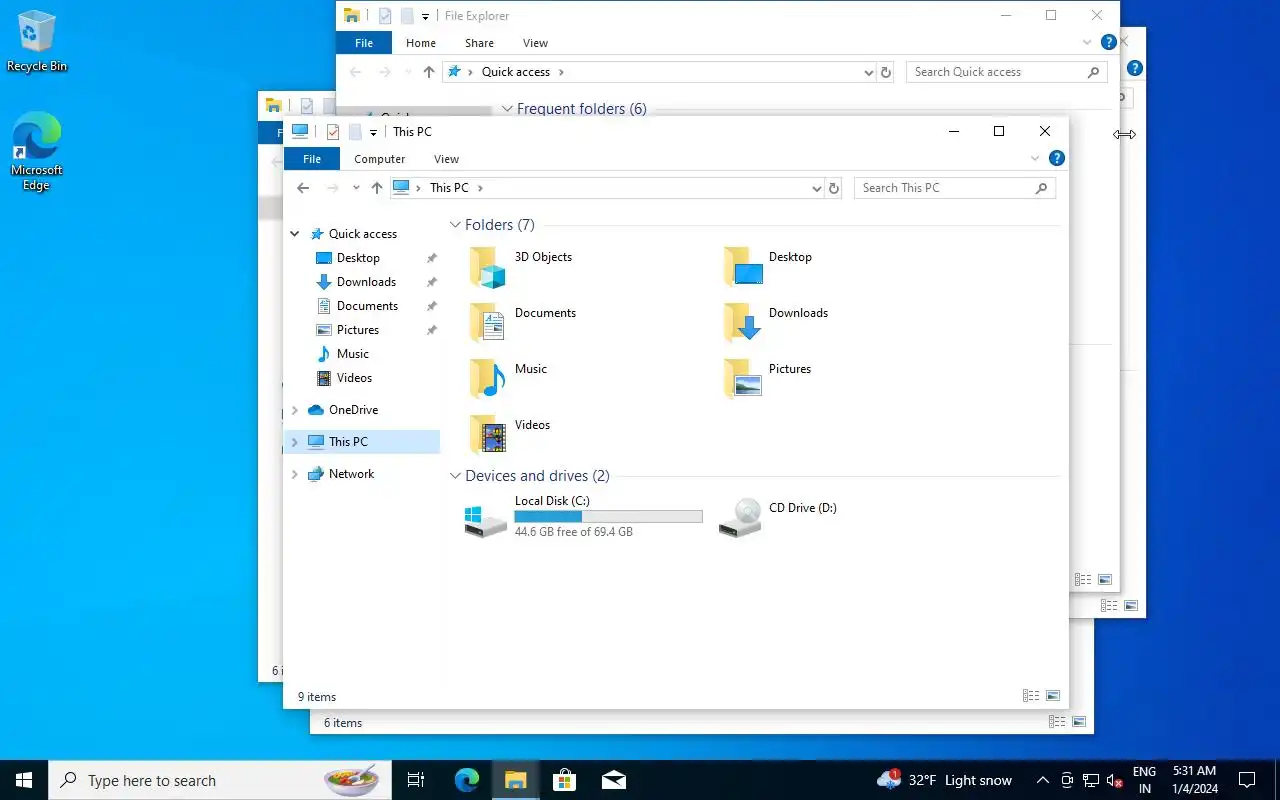Click the This PC address bar path
Viewport: 1280px width, 800px height.
point(450,188)
